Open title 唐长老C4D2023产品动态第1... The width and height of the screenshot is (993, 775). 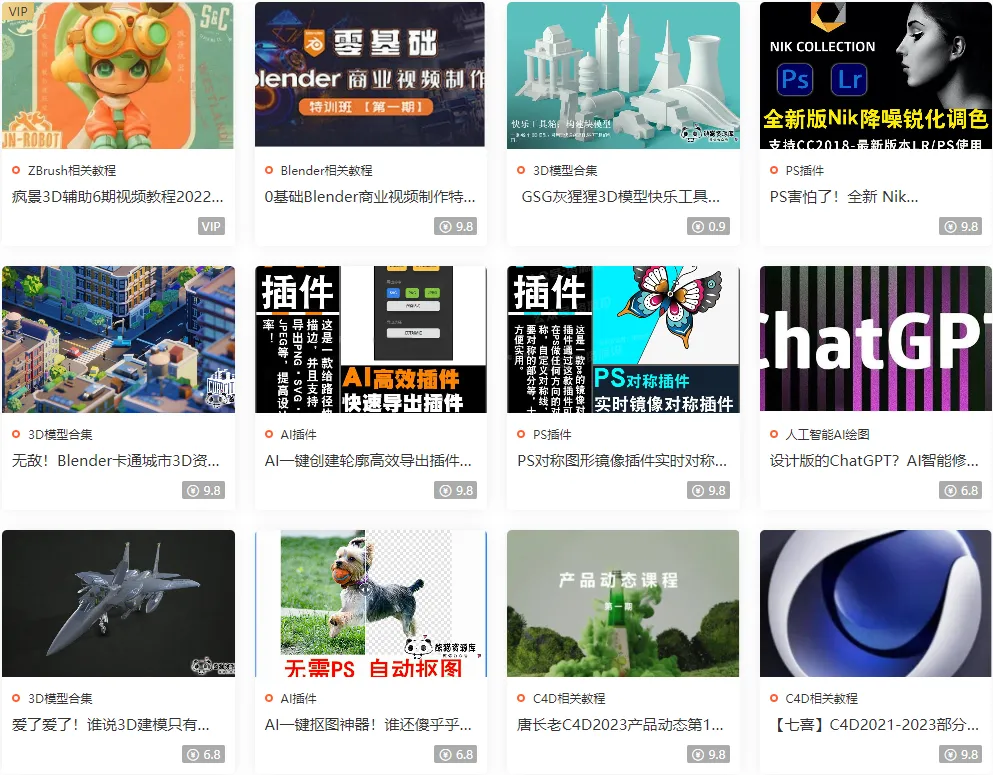click(620, 725)
